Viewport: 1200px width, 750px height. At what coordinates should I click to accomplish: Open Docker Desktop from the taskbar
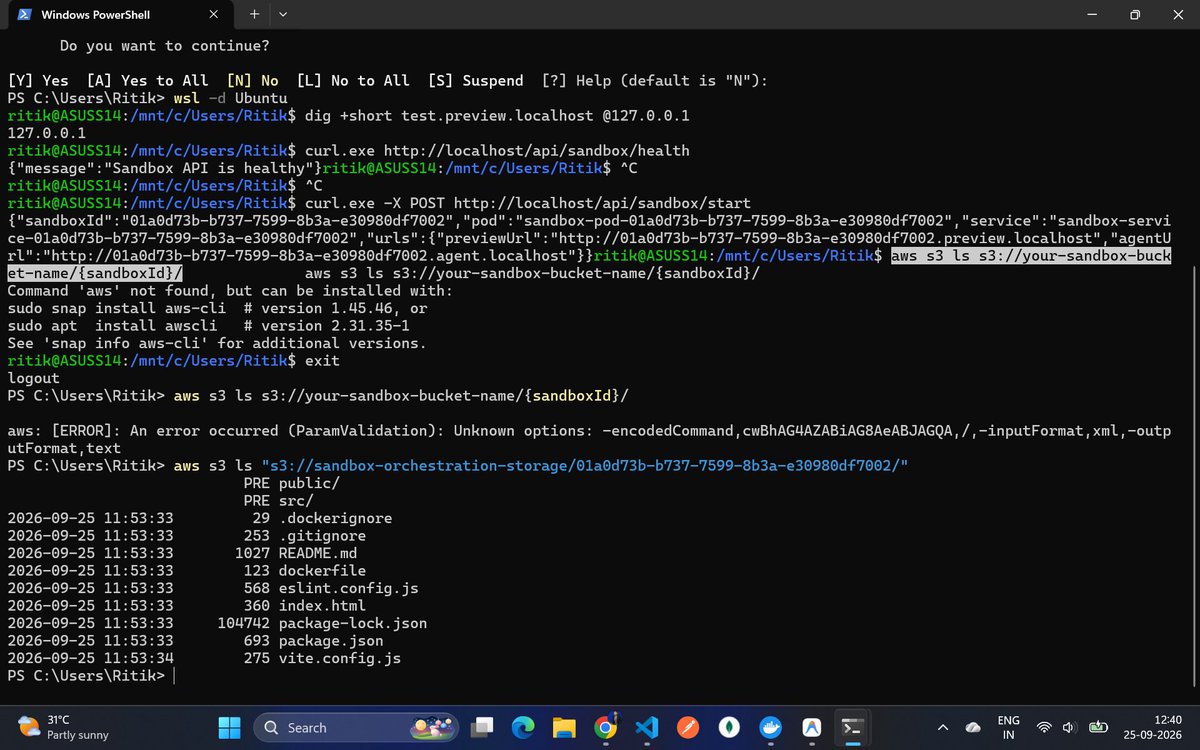click(x=771, y=727)
